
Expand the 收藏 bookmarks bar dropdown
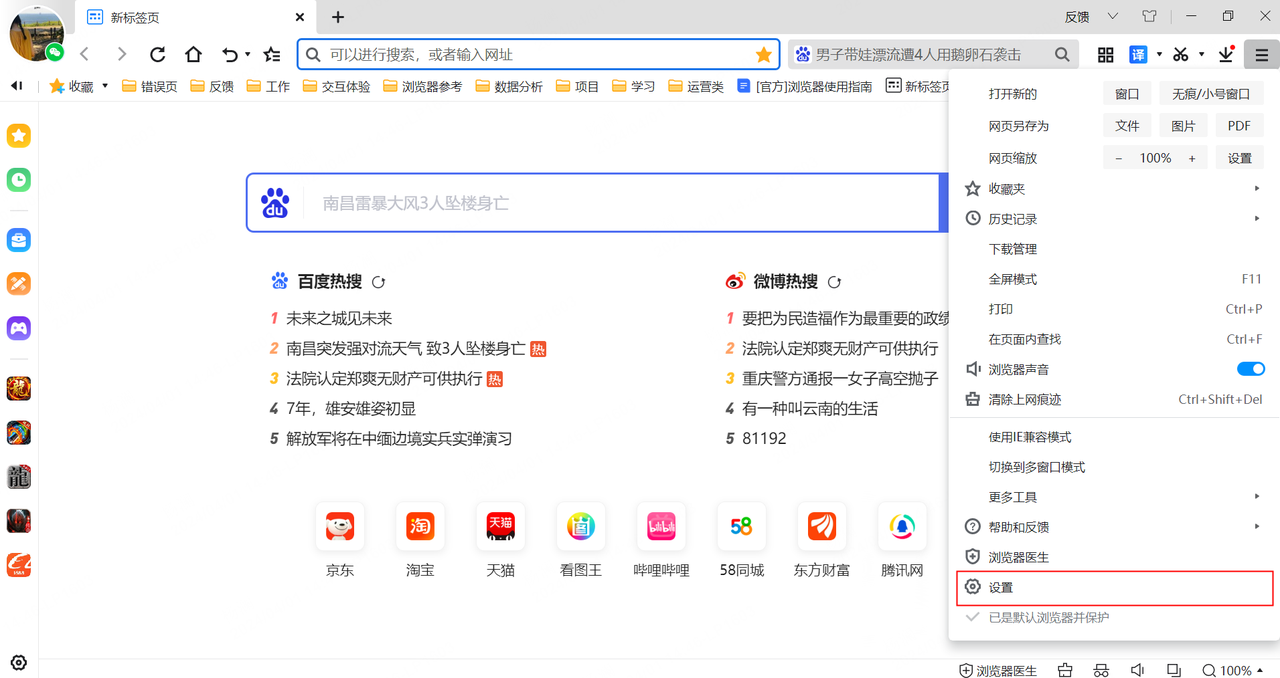pyautogui.click(x=104, y=86)
